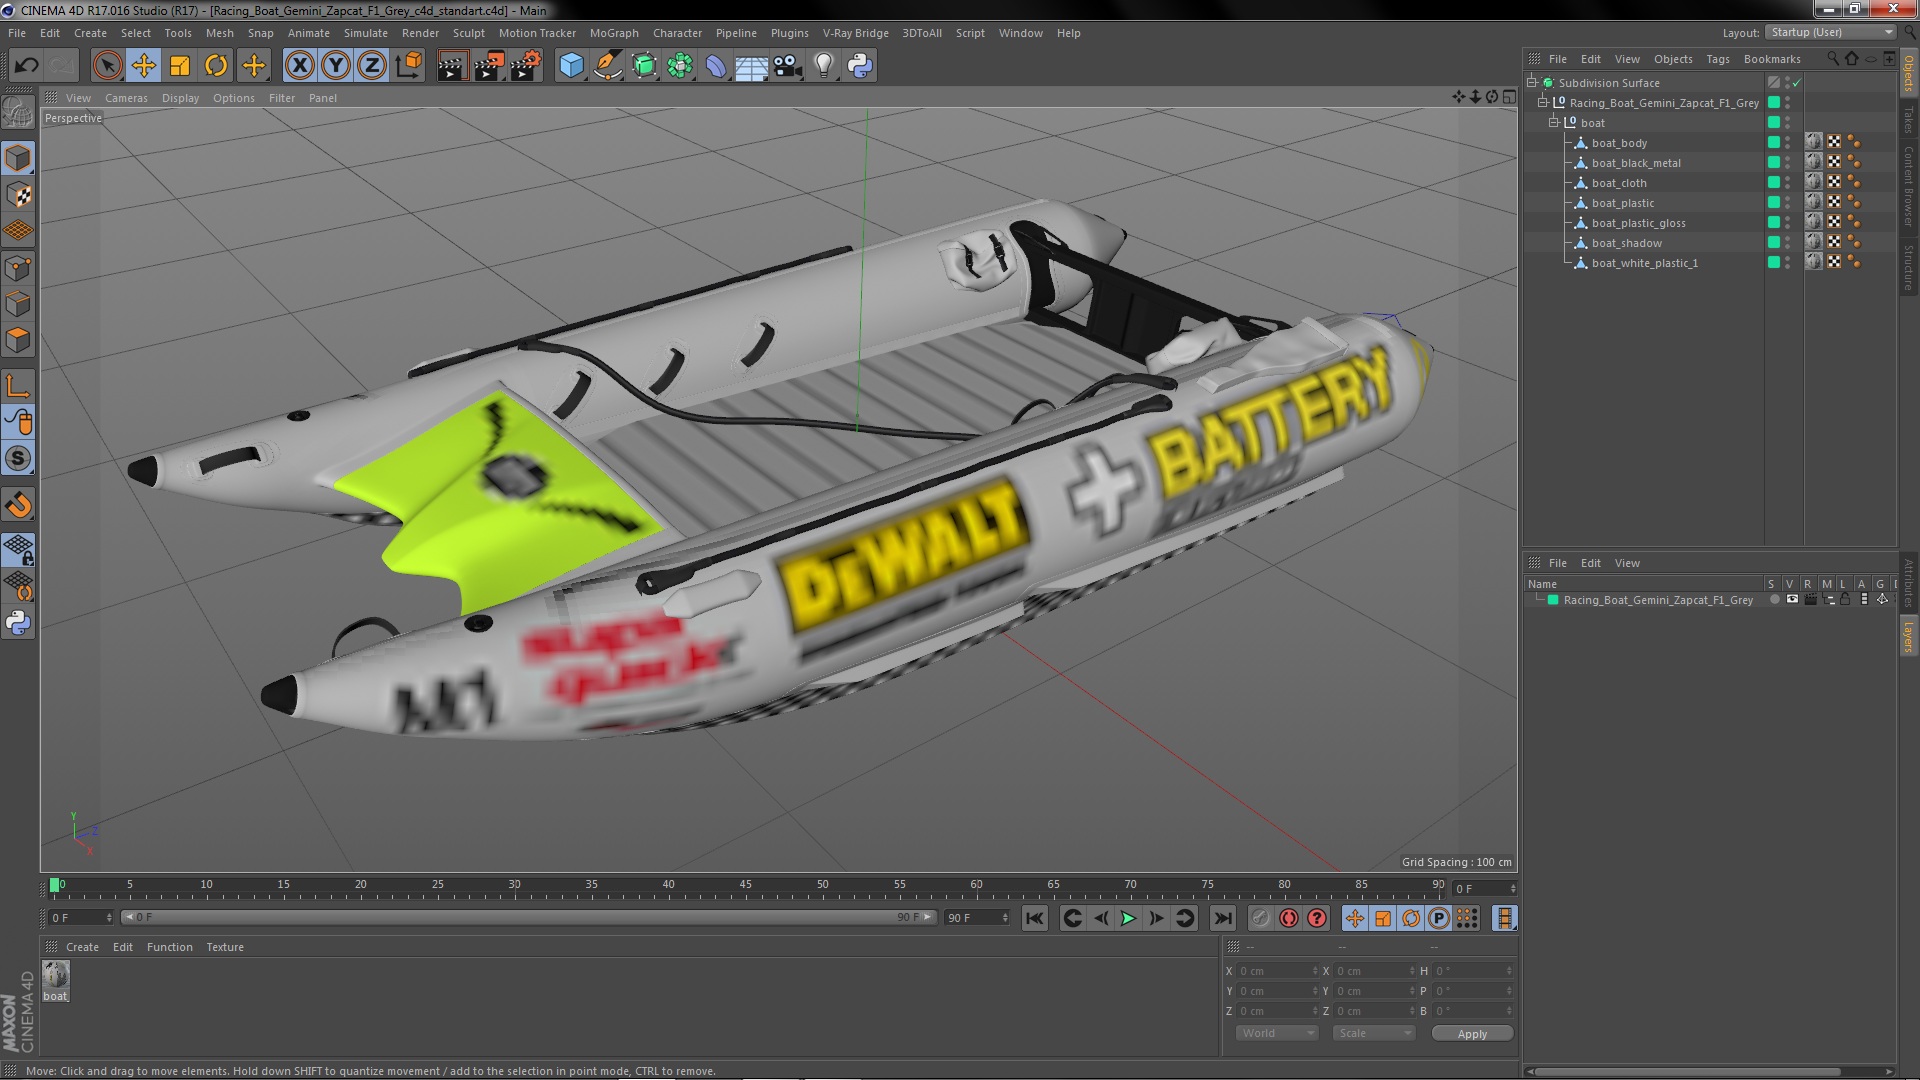Screen dimensions: 1920x1080
Task: Switch to Edges mode
Action: pos(18,304)
